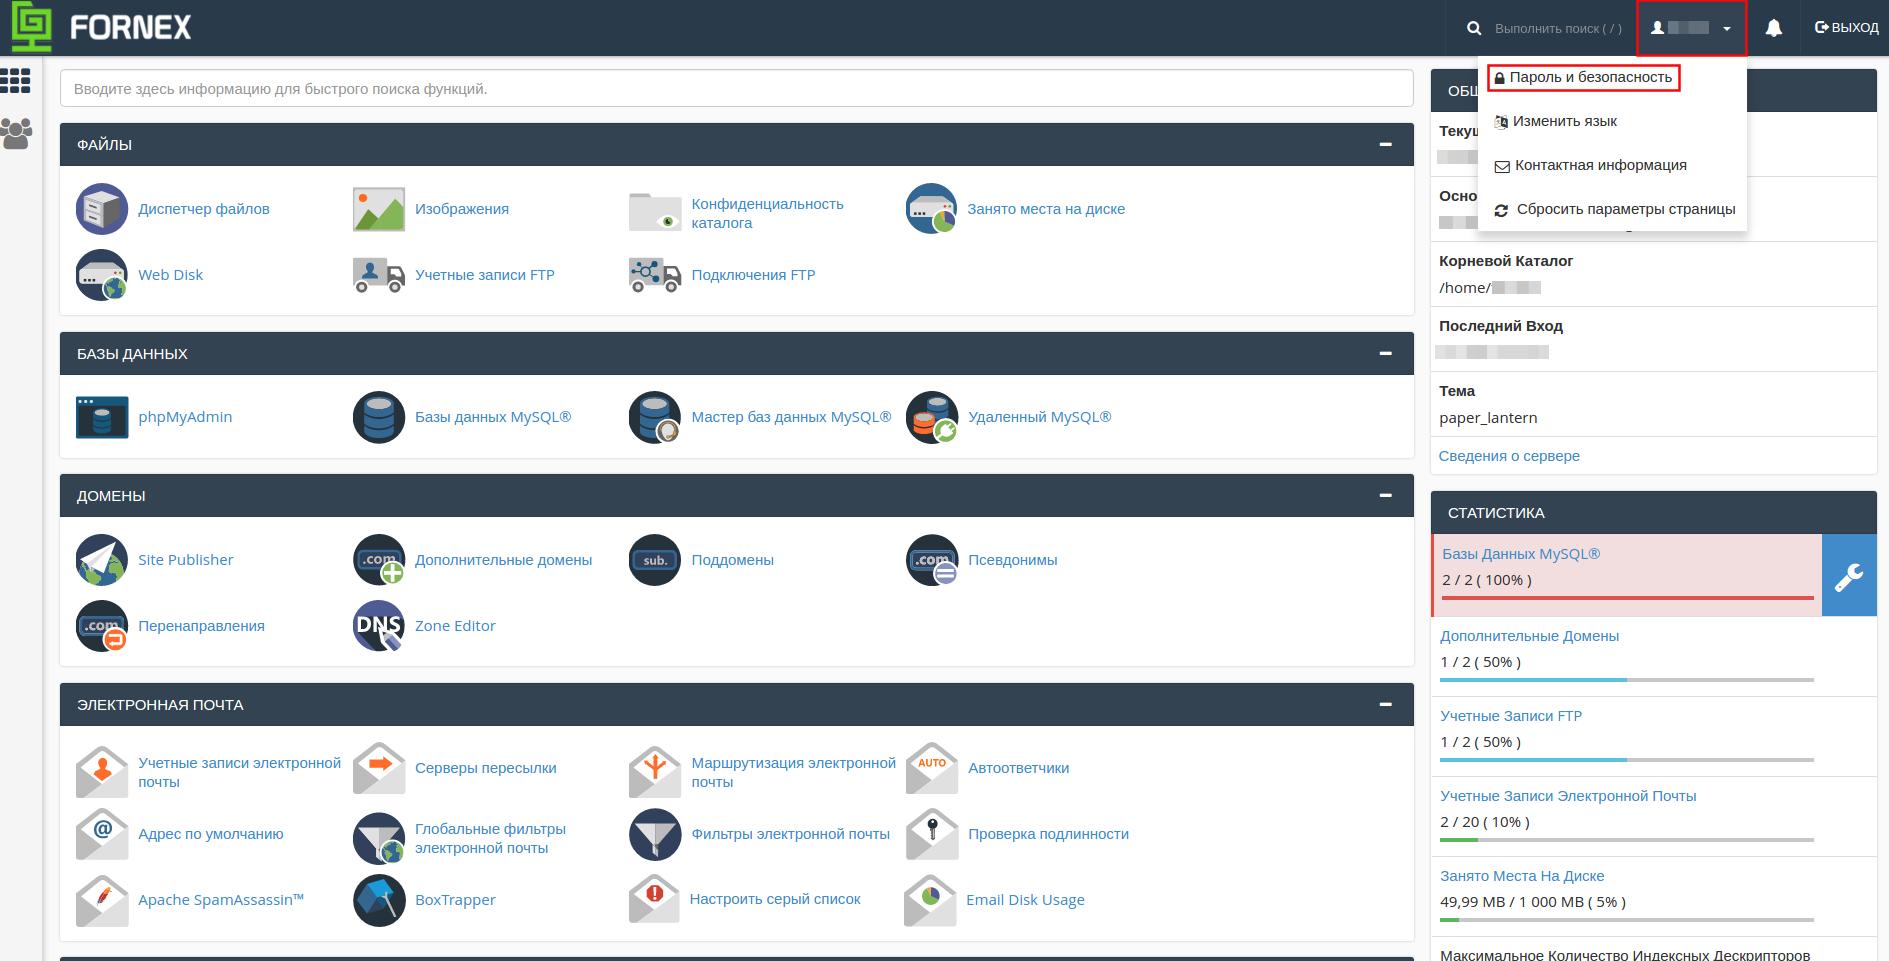Click the wrench icon beside MySQL statistics
This screenshot has width=1889, height=961.
(1849, 575)
